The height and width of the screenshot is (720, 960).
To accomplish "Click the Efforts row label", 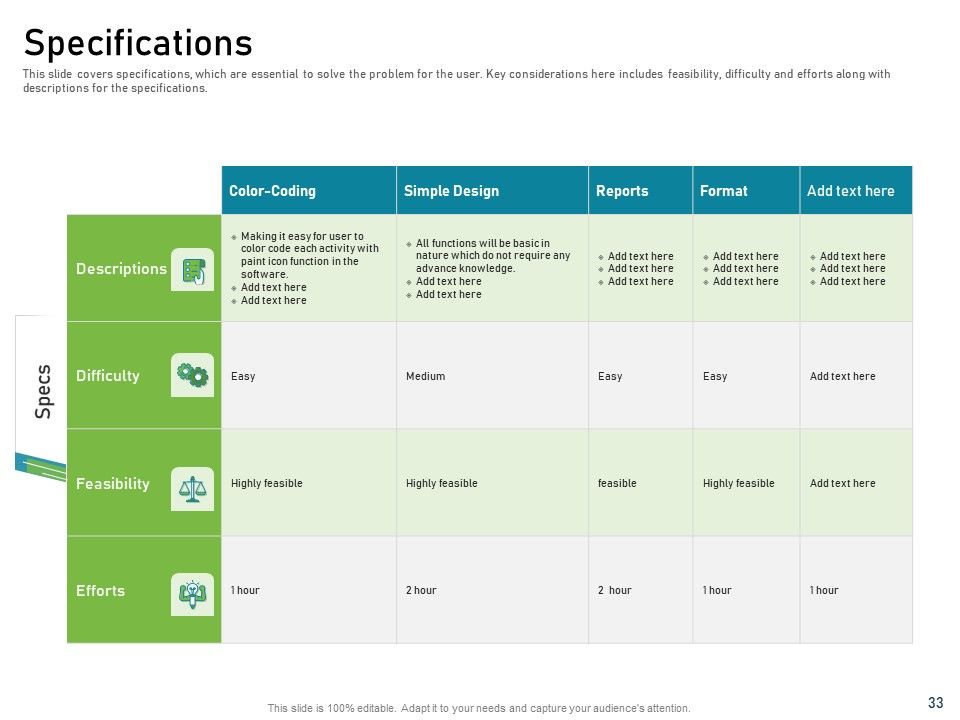I will (100, 591).
